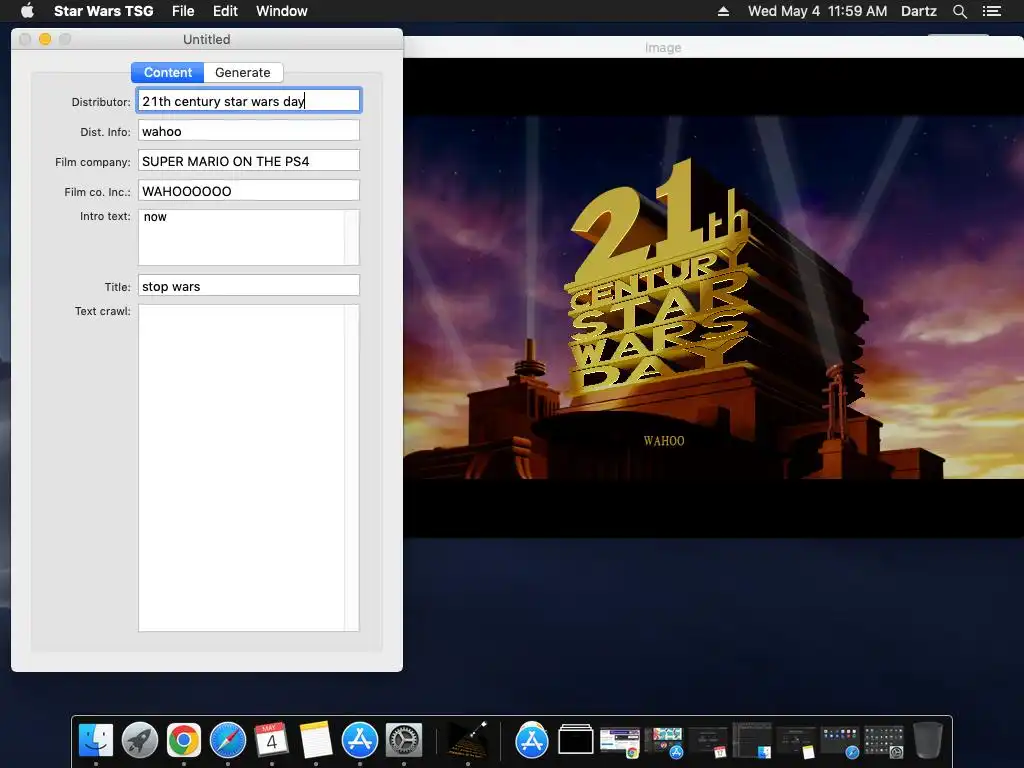
Task: Click the Star Wars TSG app dock icon
Action: [x=468, y=740]
